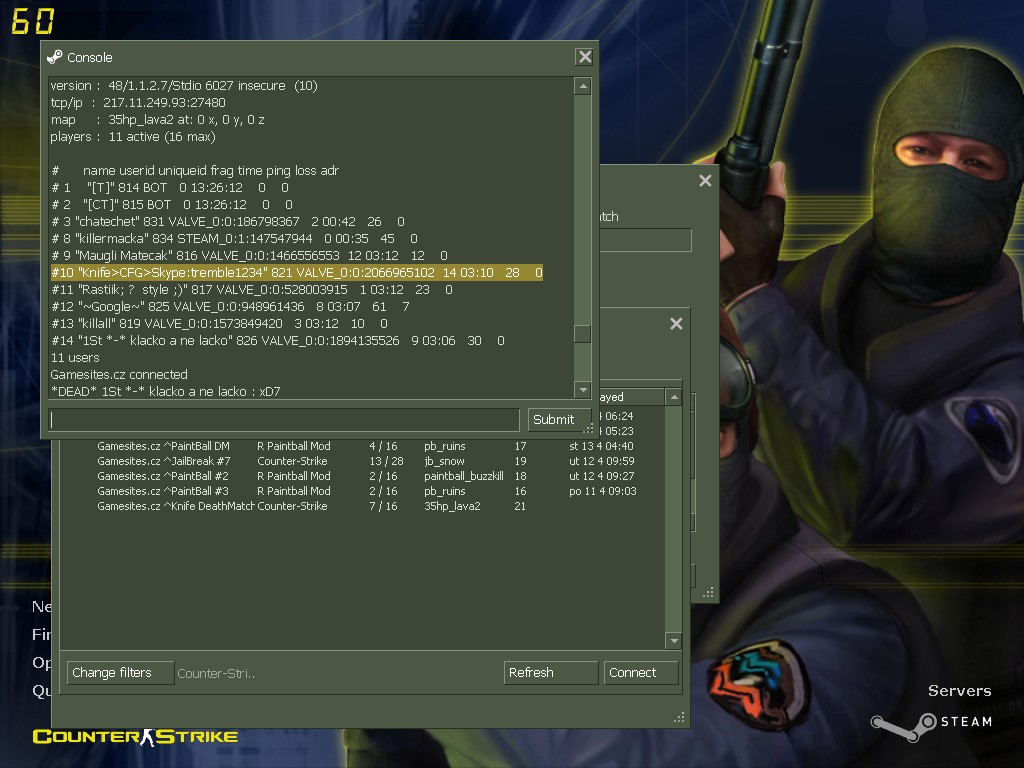Click the killermacka player line
Screen dimensions: 1024x768
point(234,238)
